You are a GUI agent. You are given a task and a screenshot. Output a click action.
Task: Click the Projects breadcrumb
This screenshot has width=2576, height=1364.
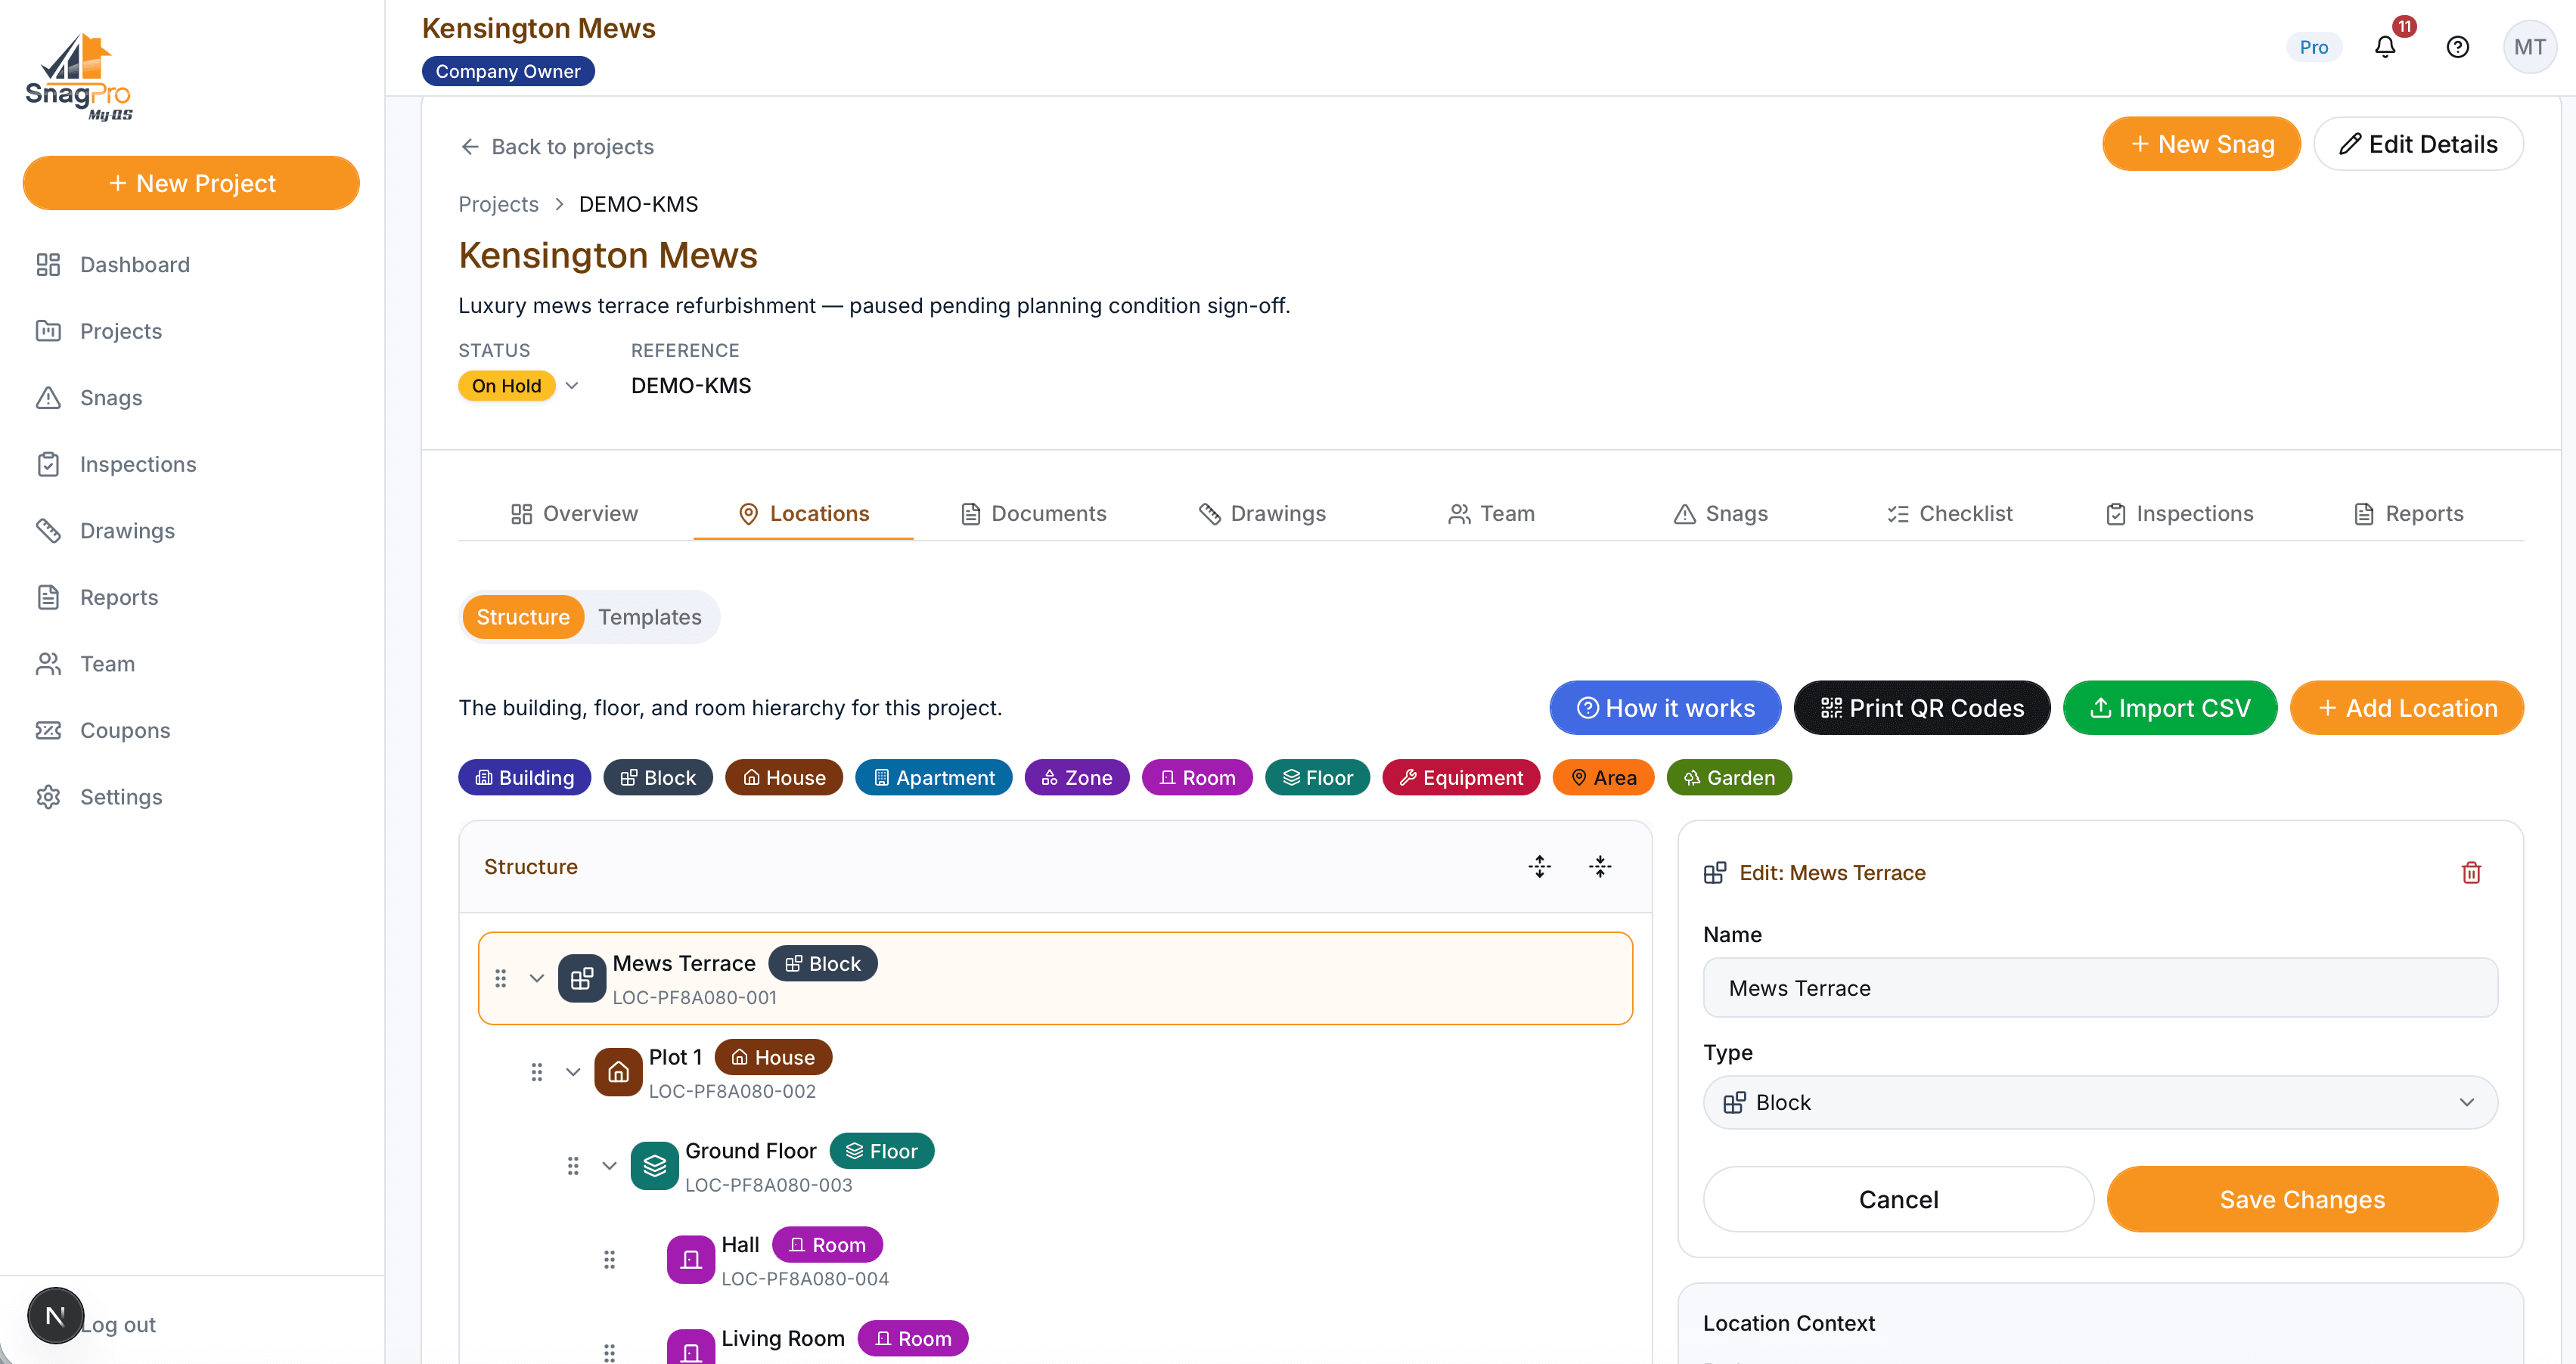click(498, 204)
